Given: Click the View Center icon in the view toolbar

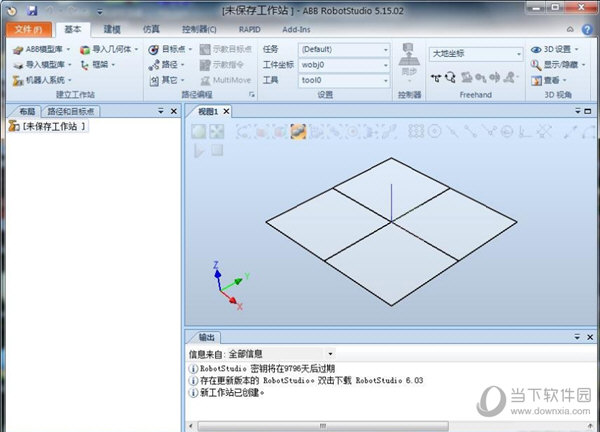Looking at the screenshot, I should pyautogui.click(x=217, y=132).
